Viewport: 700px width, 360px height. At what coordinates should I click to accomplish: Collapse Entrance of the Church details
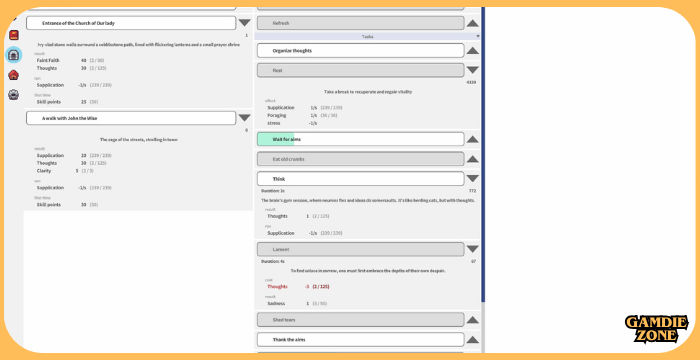coord(244,23)
